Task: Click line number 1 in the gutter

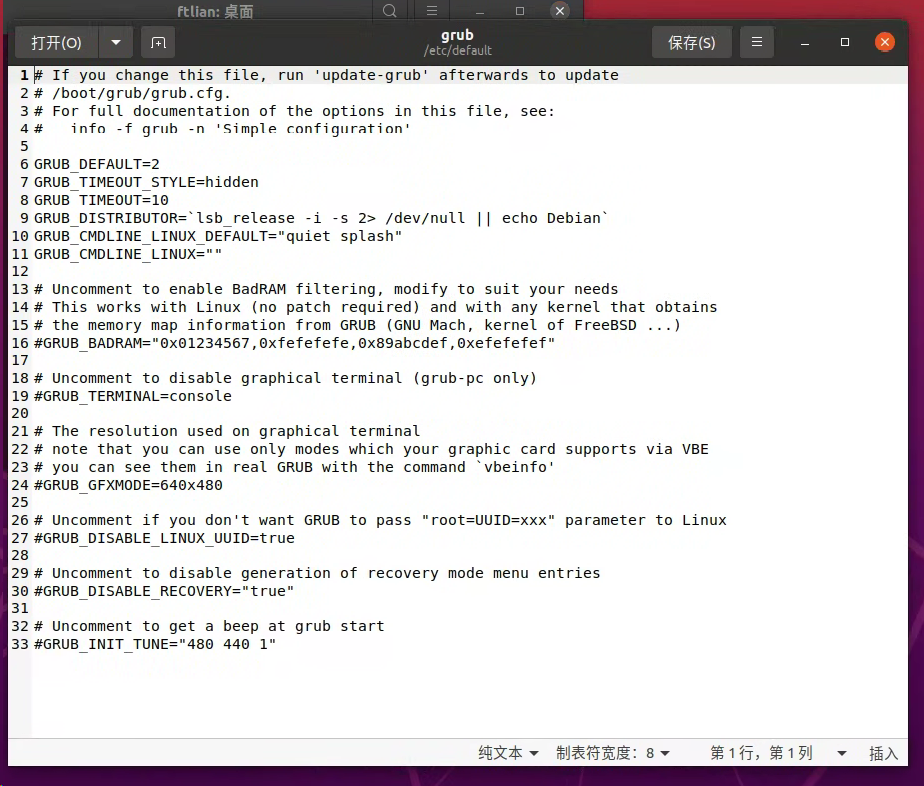Action: 22,74
